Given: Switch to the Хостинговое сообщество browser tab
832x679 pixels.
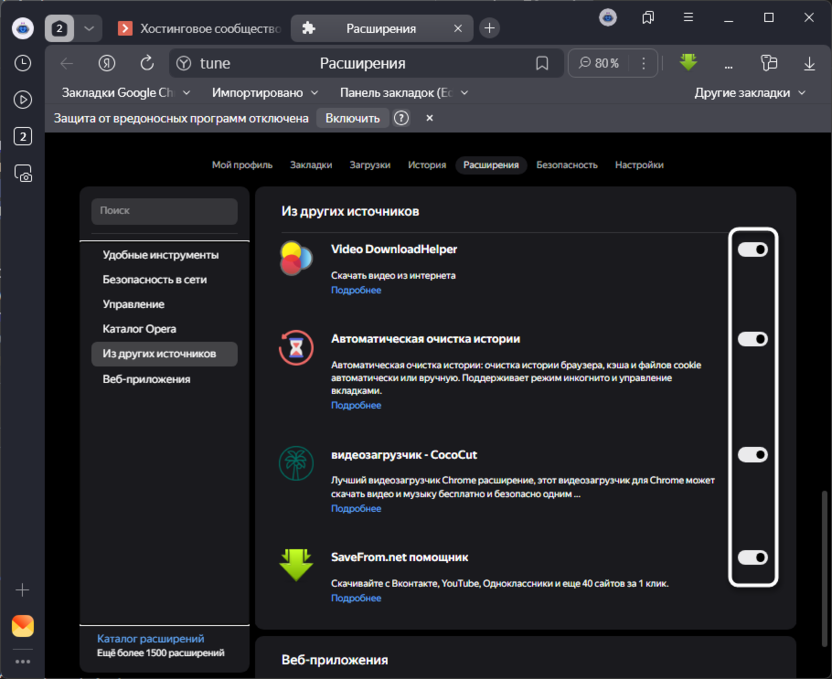Looking at the screenshot, I should [x=200, y=28].
